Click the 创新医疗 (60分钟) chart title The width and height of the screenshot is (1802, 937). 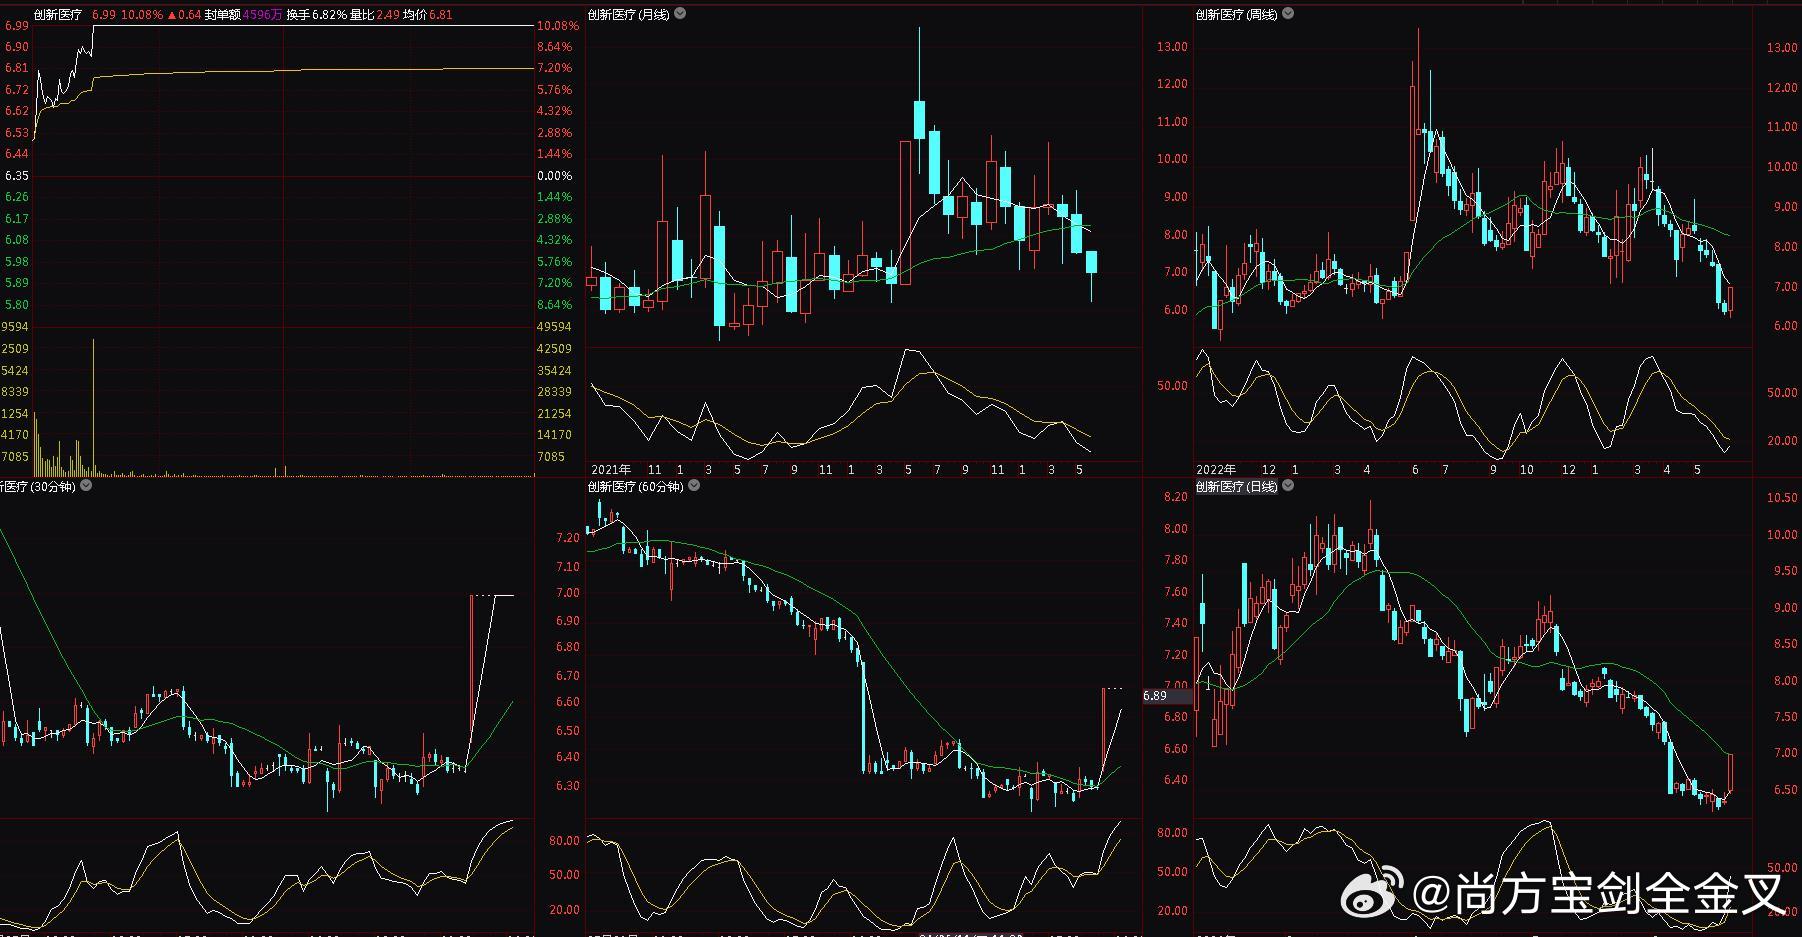(x=636, y=486)
